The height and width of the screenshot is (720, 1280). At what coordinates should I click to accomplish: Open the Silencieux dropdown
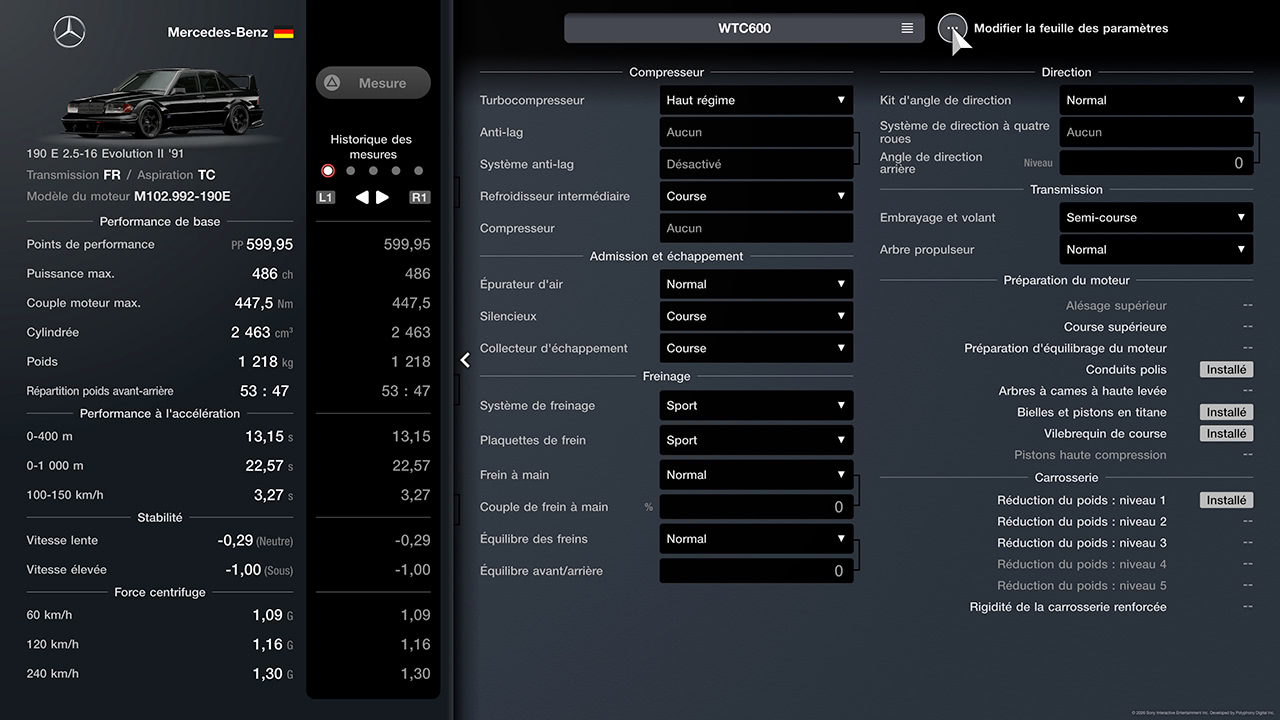click(x=756, y=316)
